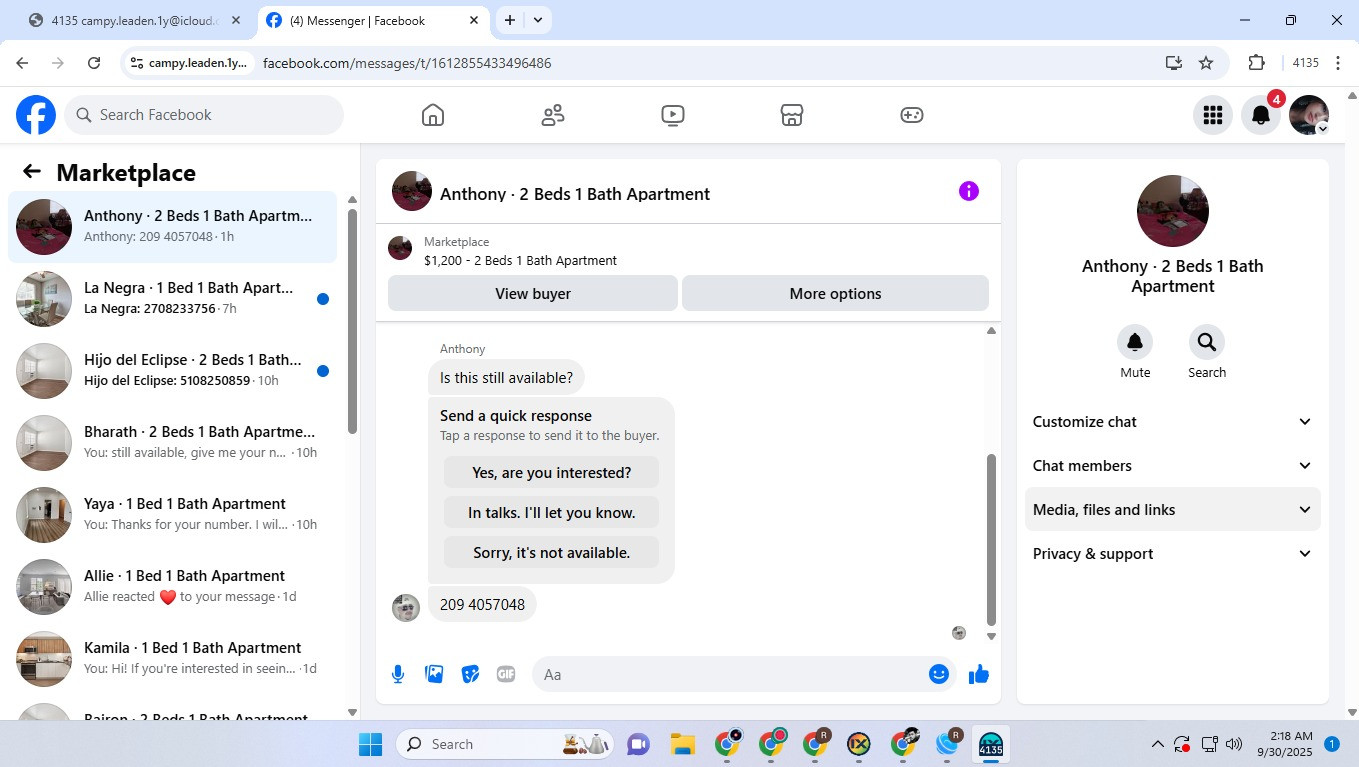Viewport: 1359px width, 767px height.
Task: Reload the page
Action: point(94,63)
